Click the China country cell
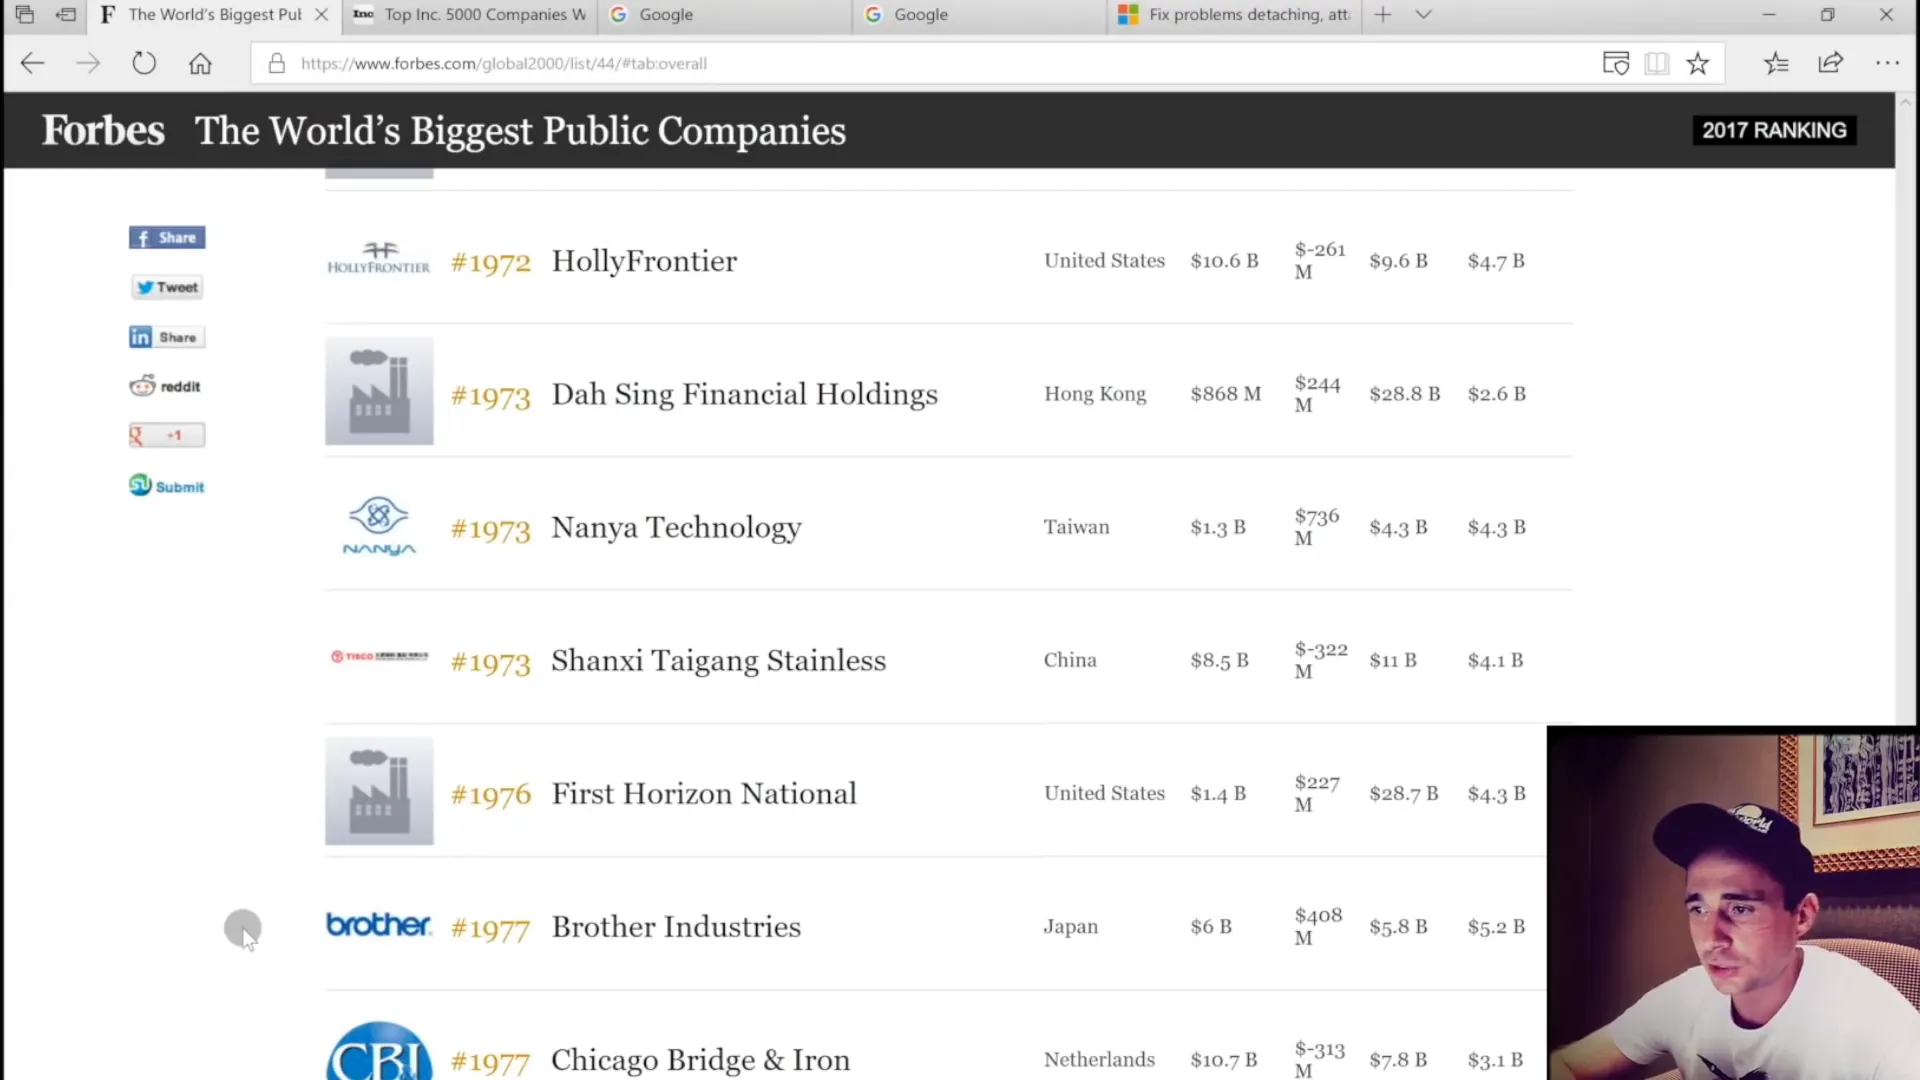 click(x=1070, y=660)
